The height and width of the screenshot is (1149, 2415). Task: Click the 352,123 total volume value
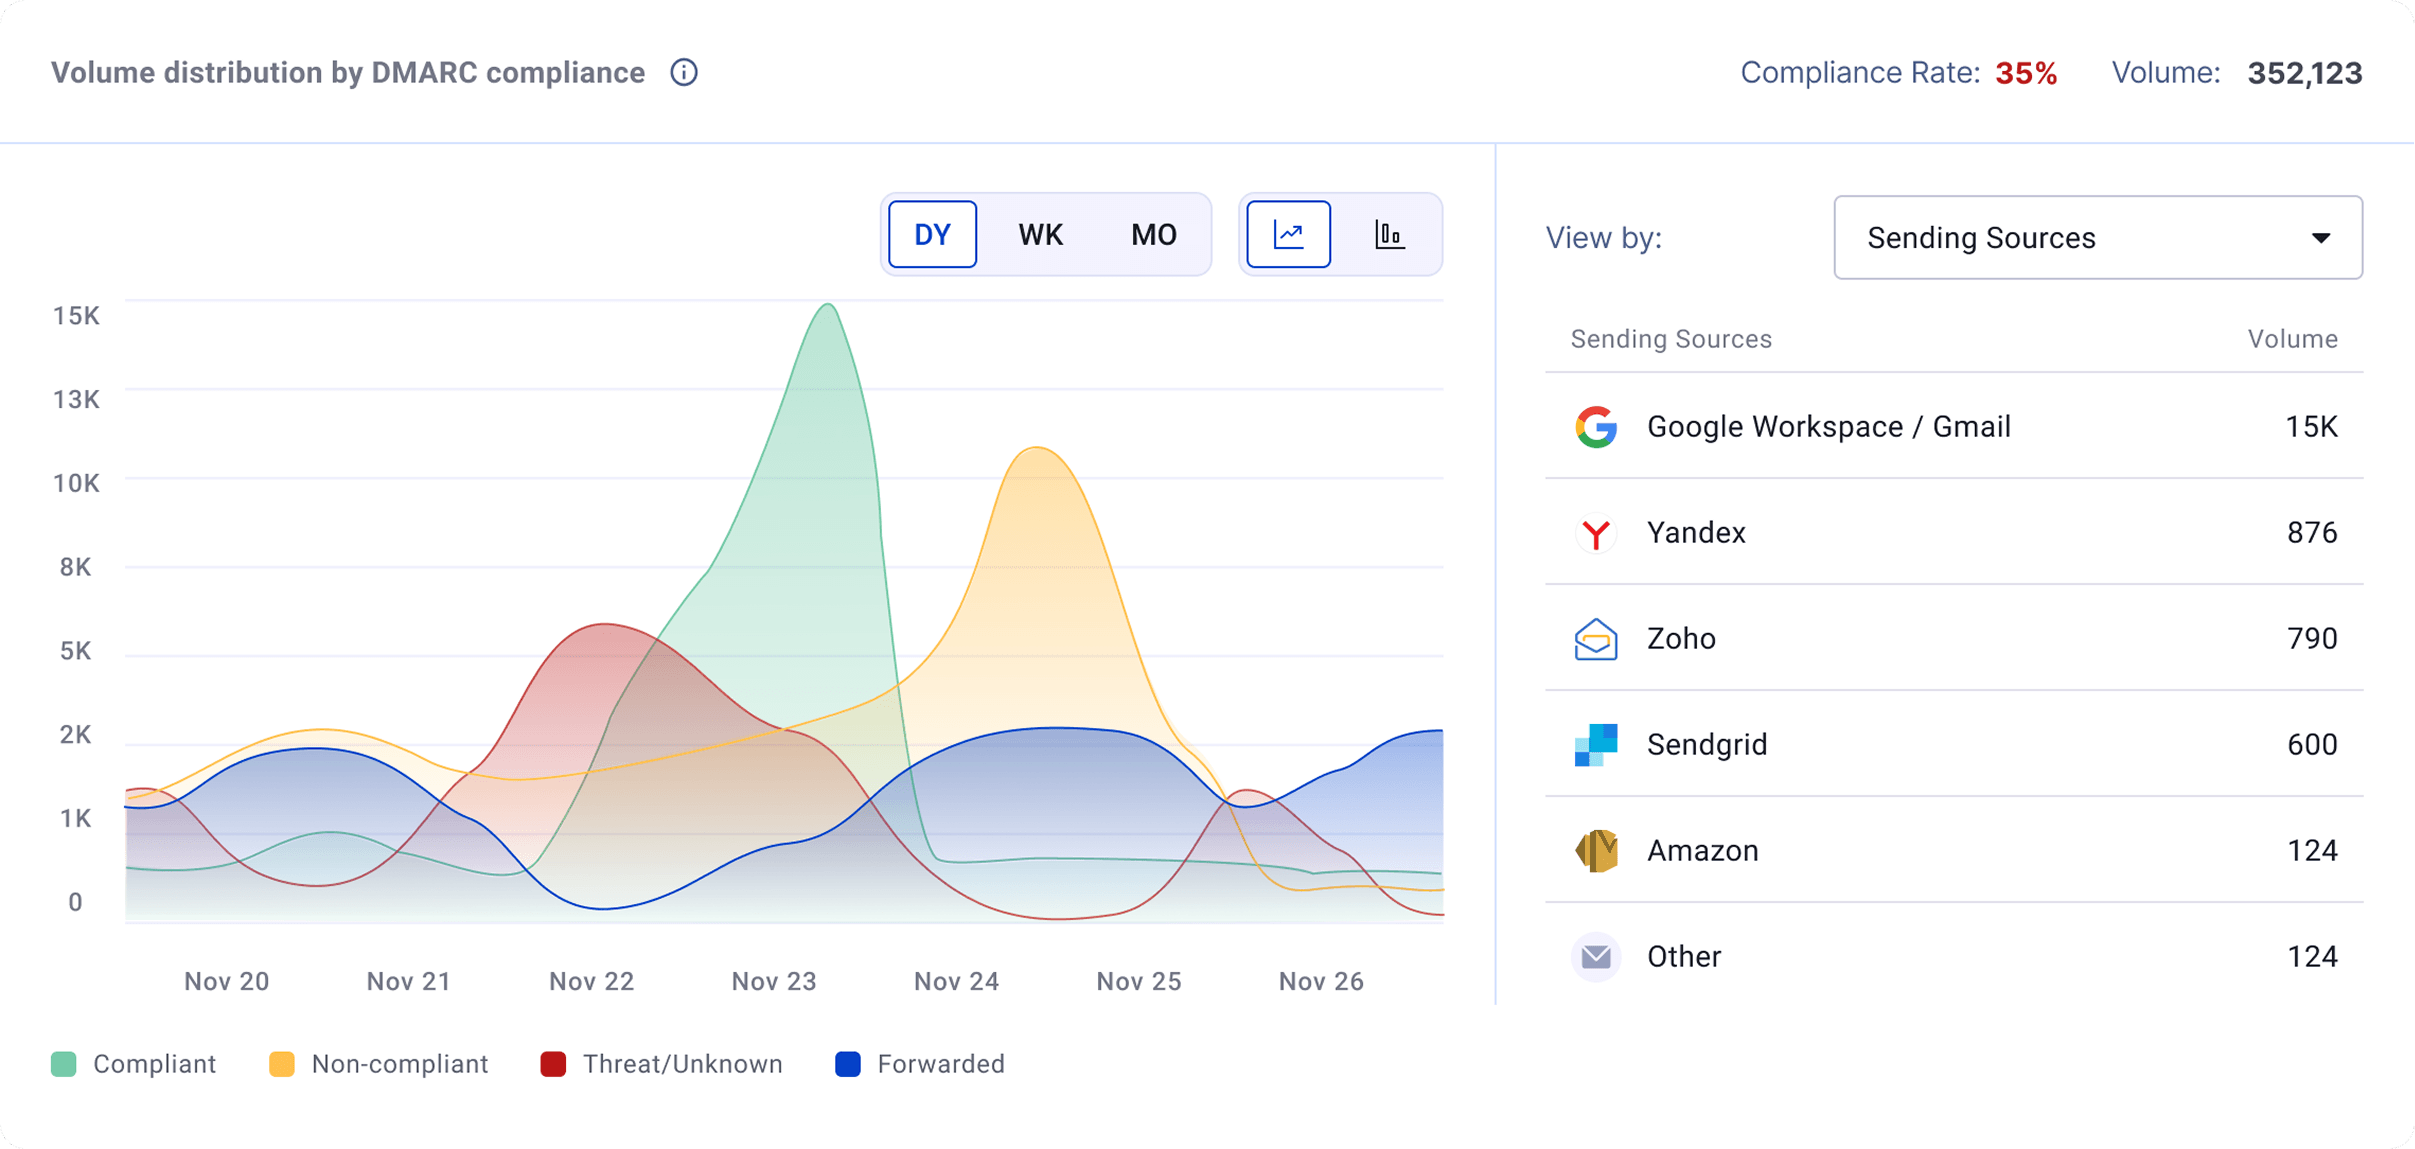pos(2304,73)
